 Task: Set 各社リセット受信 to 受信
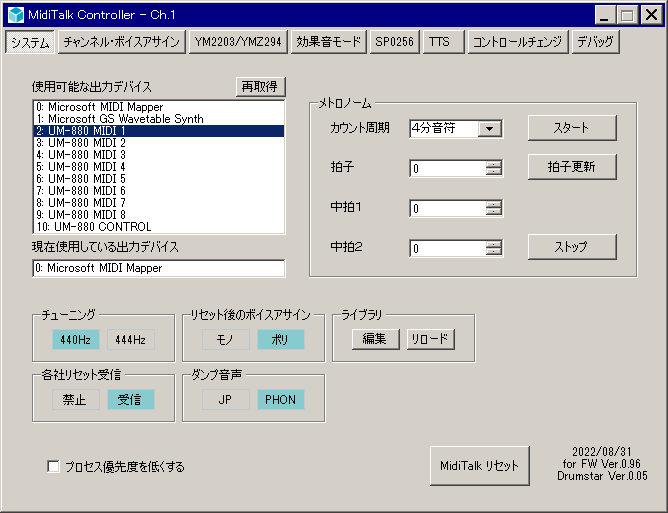(x=131, y=400)
